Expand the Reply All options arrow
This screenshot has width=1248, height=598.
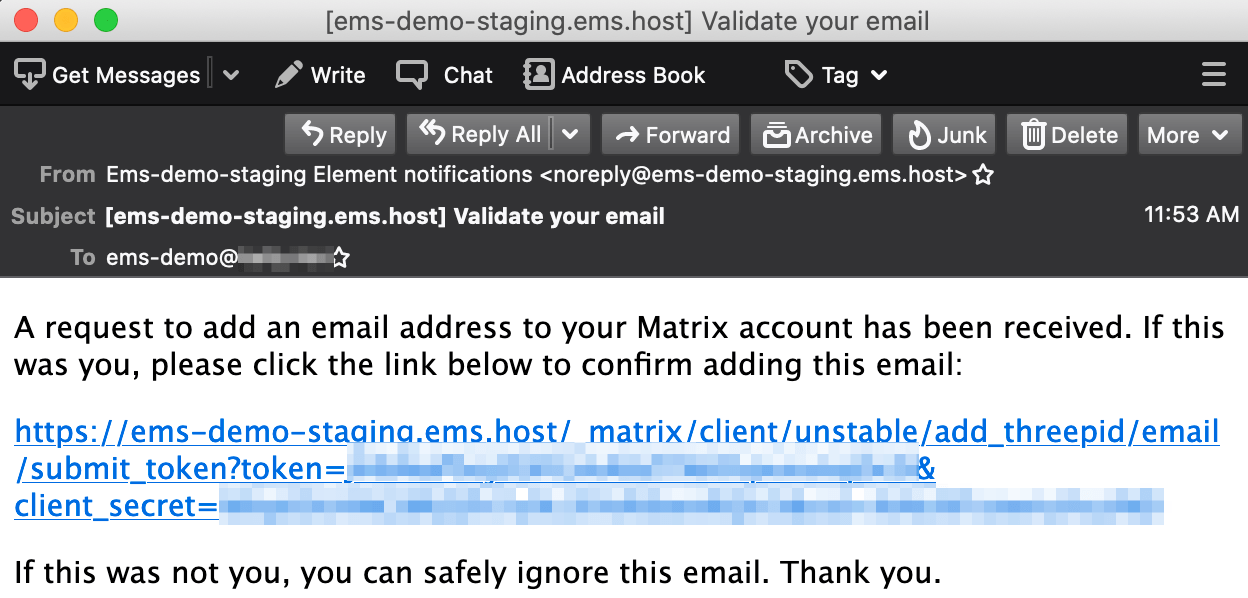(x=570, y=135)
